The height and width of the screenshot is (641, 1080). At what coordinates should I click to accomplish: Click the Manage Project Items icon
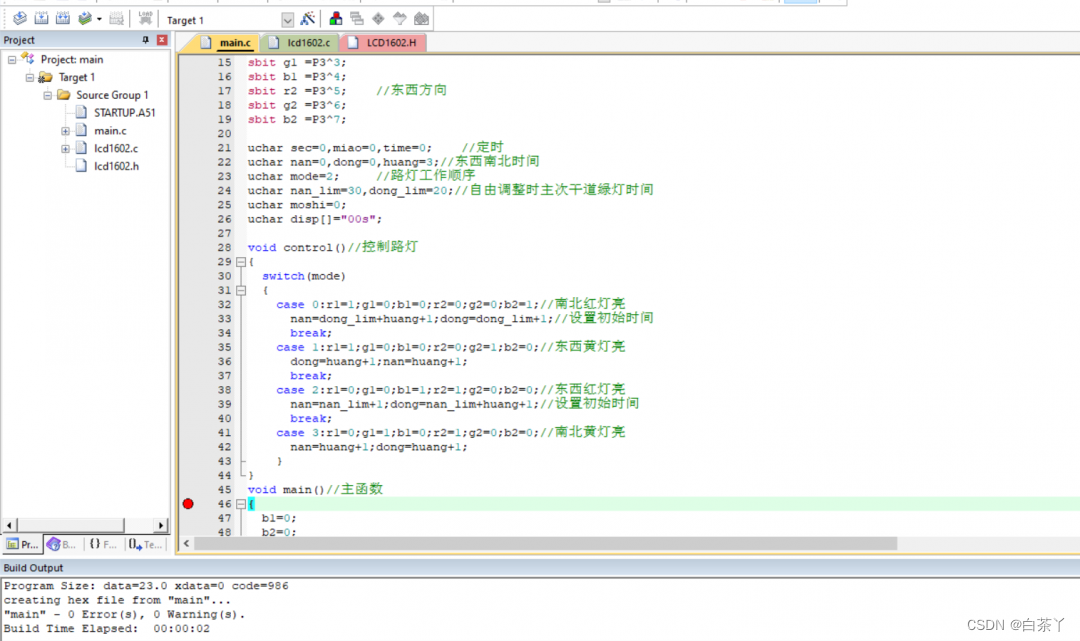[335, 19]
